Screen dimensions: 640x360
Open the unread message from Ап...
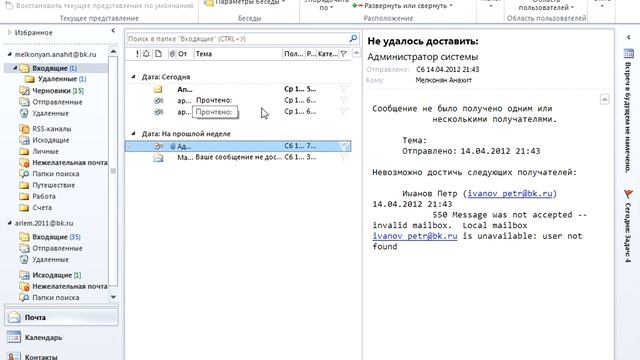(238, 89)
